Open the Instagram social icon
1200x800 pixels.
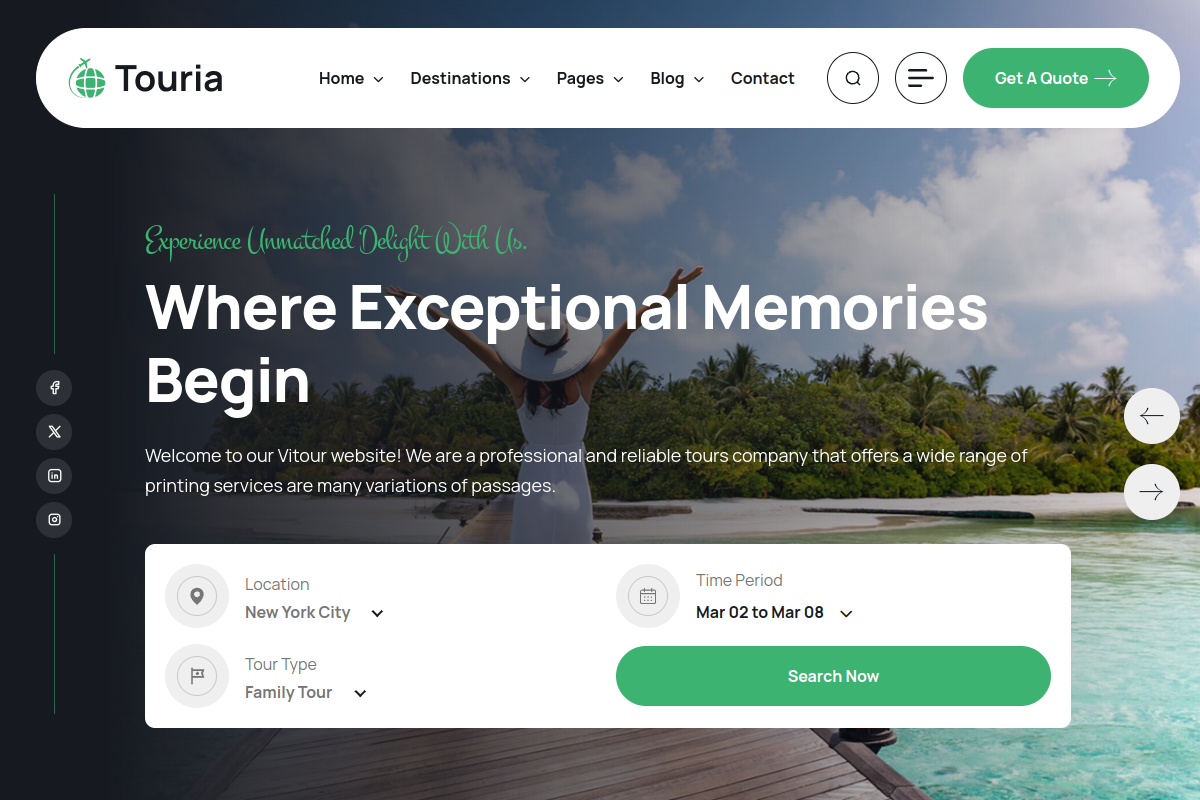click(54, 520)
